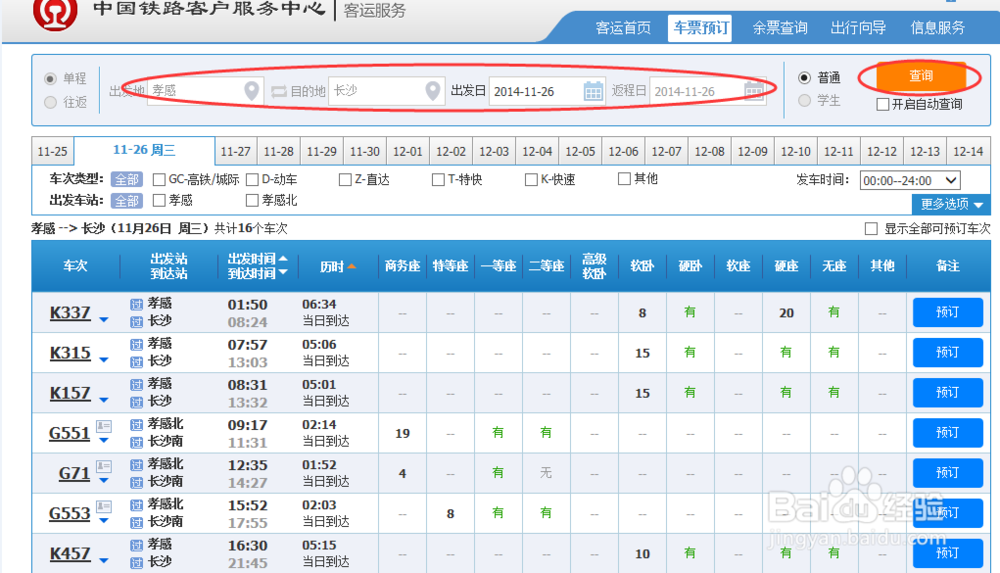Tick 显示全部可预订车次 checkbox
Viewport: 1000px width, 573px height.
click(871, 228)
